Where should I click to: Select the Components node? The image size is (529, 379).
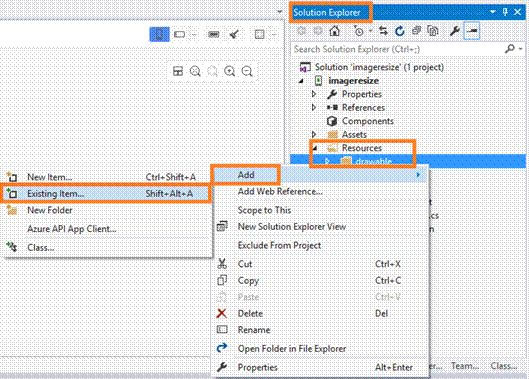[x=368, y=121]
